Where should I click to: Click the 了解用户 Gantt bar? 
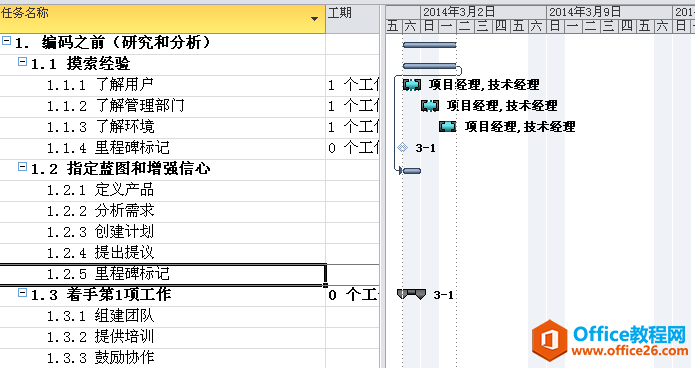click(412, 85)
